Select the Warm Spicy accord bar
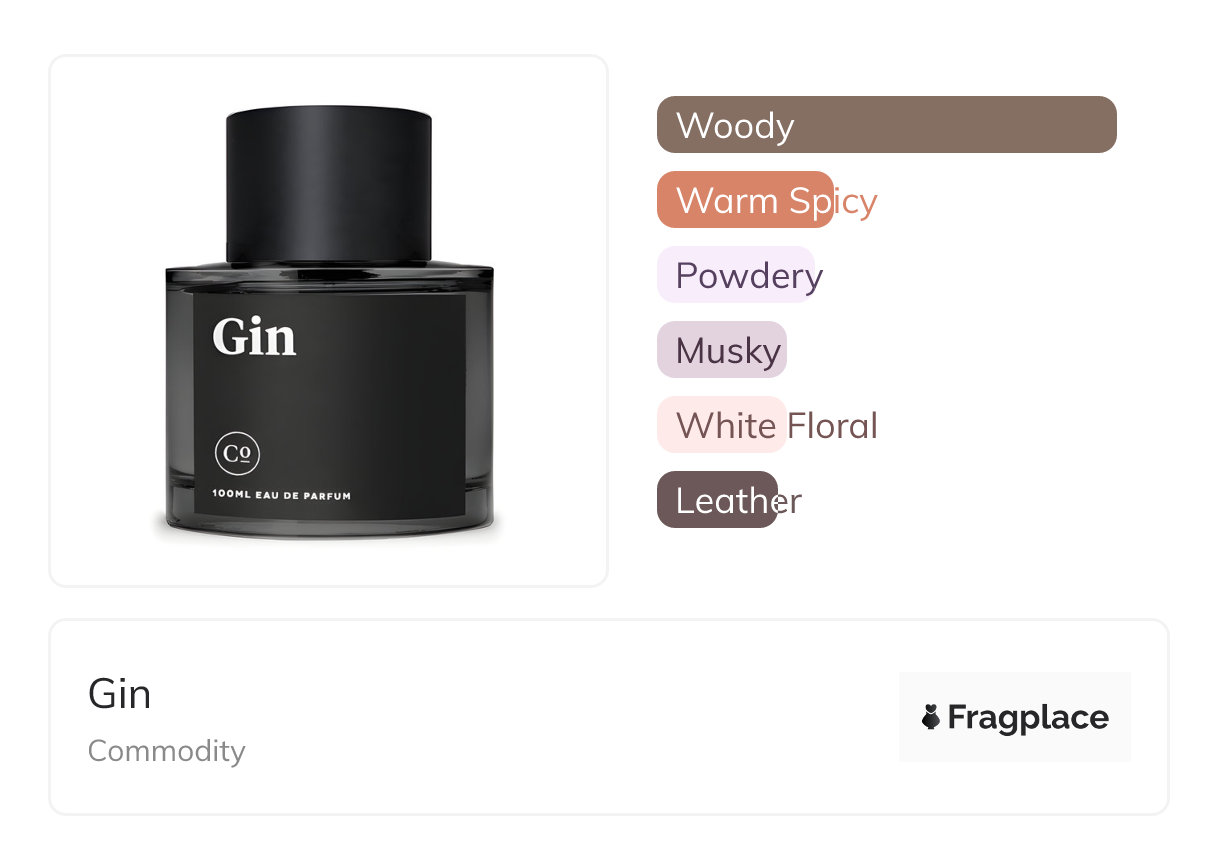This screenshot has height=864, width=1218. click(x=745, y=200)
